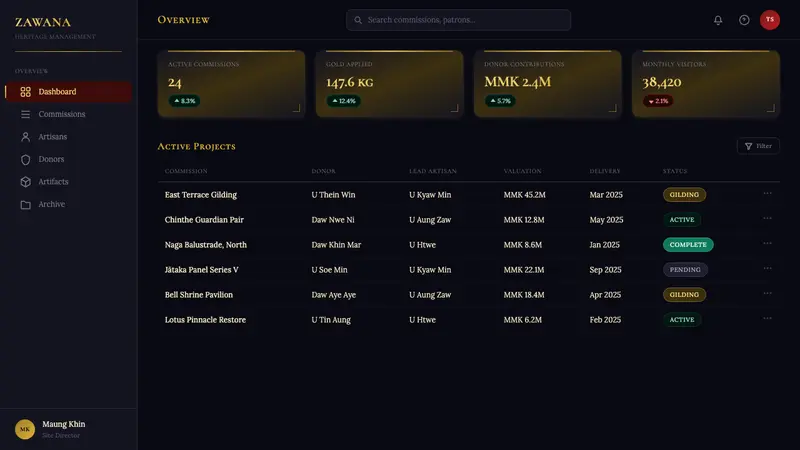Screen dimensions: 800x450
Task: Click Active status of Lotus Pinnacle Restore
Action: point(682,319)
